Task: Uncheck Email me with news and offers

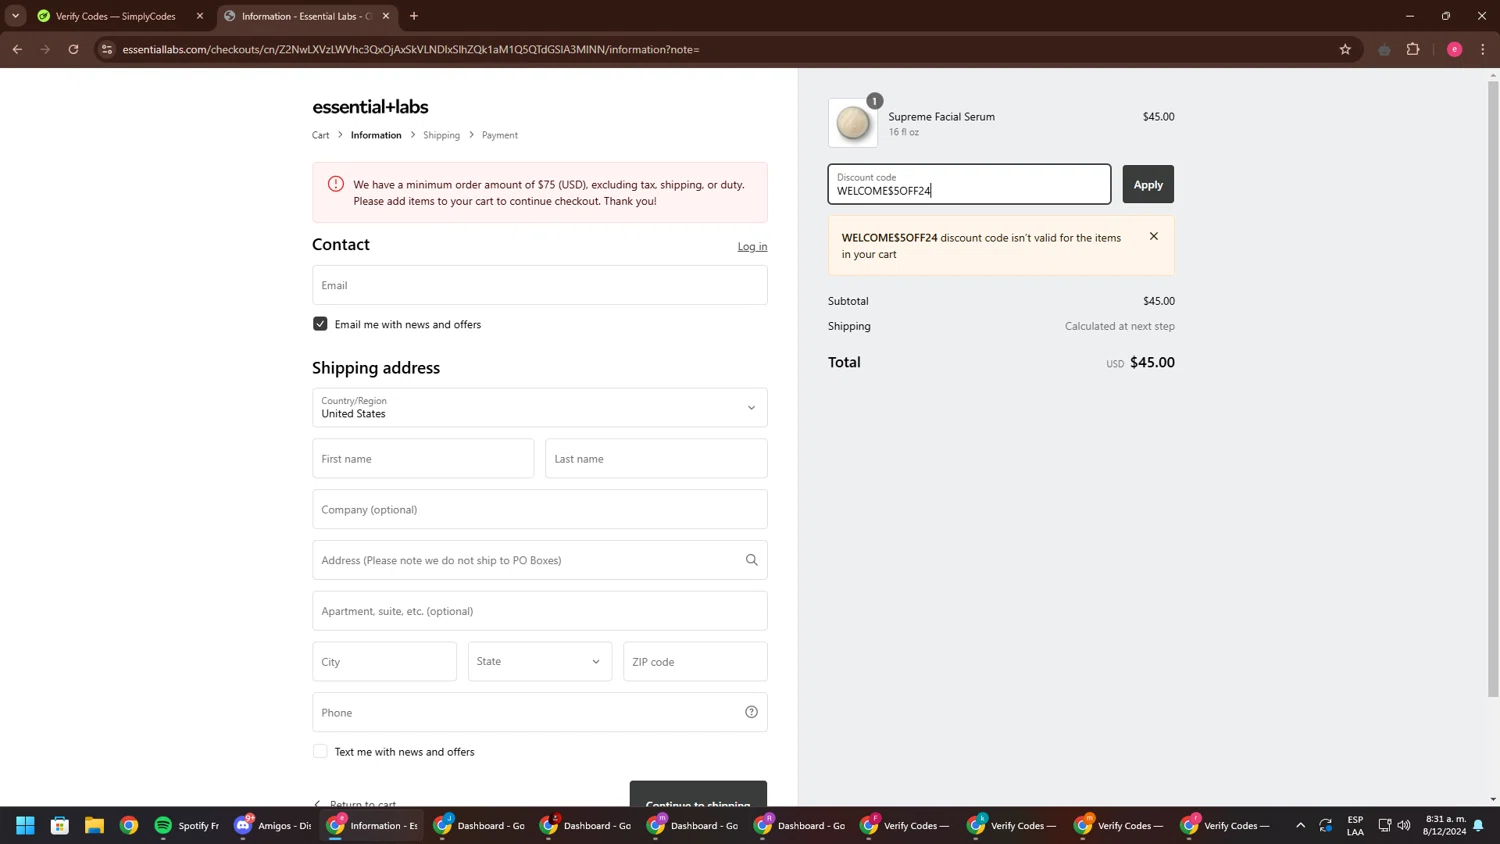Action: coord(320,324)
